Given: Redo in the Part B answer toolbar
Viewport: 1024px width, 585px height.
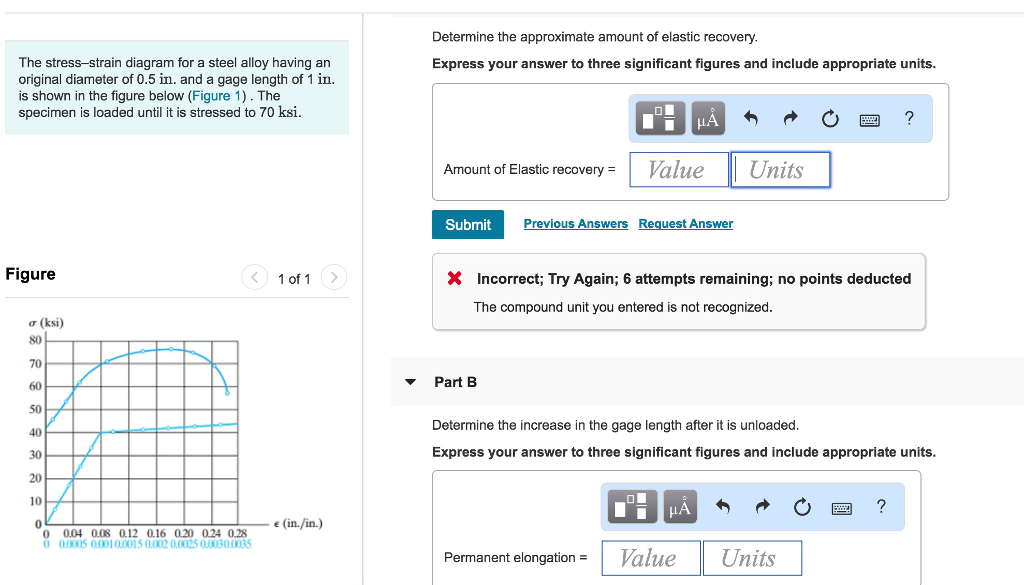Looking at the screenshot, I should [762, 506].
